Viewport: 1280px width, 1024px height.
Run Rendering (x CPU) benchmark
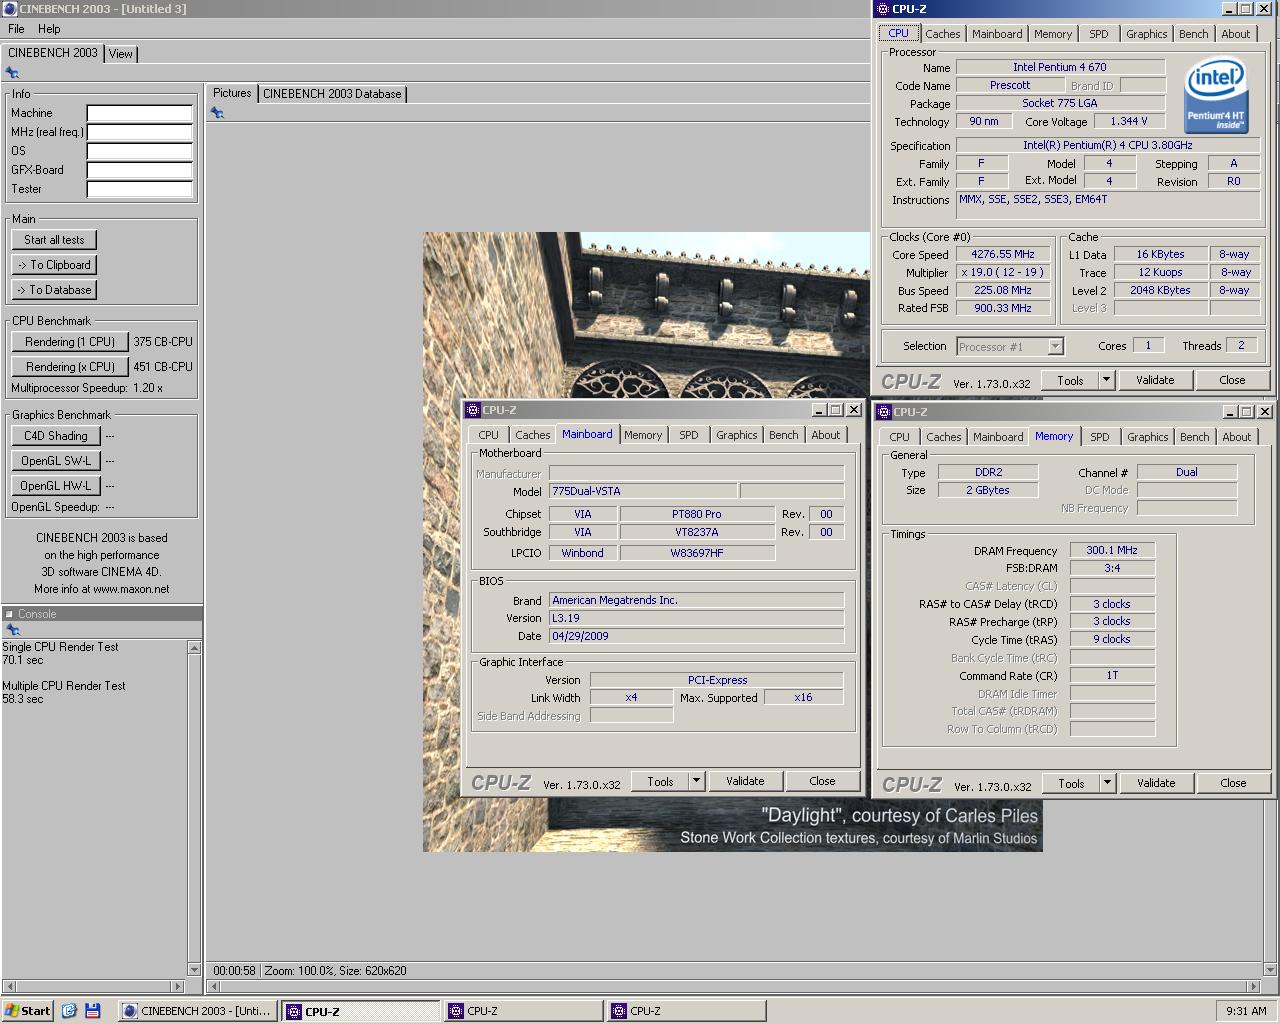point(70,367)
